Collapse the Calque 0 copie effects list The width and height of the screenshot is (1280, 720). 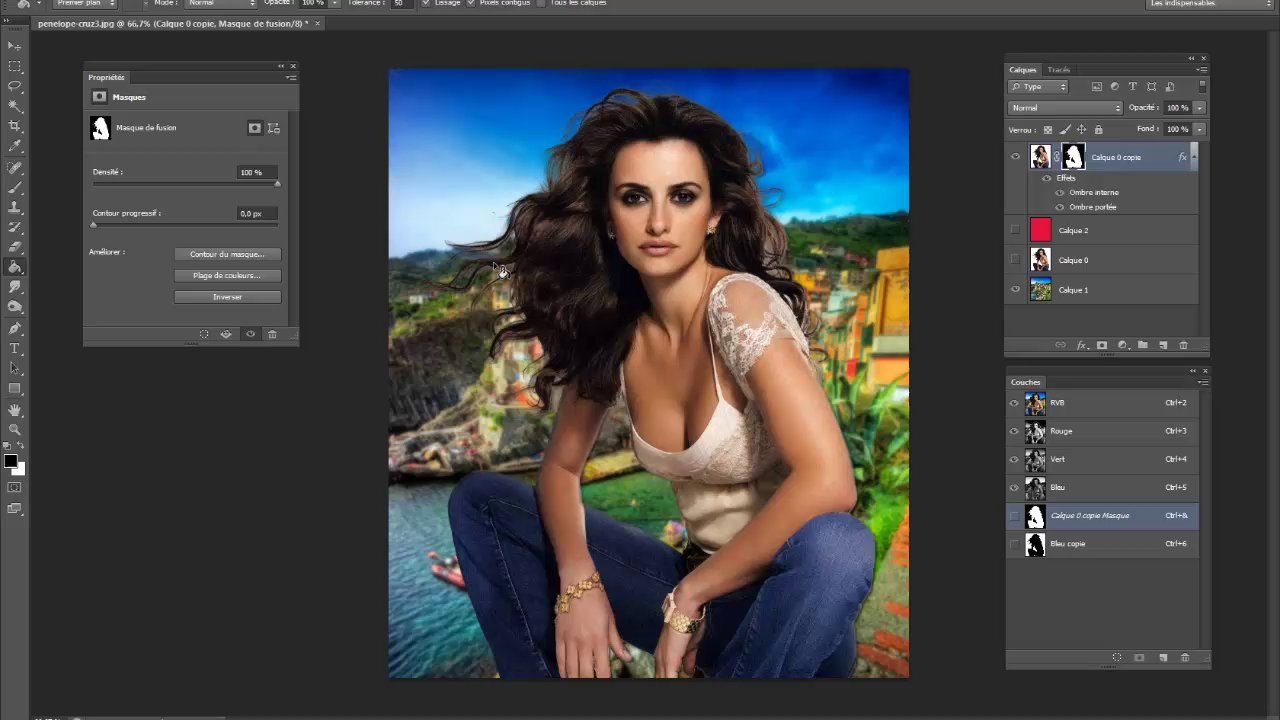coord(1194,157)
